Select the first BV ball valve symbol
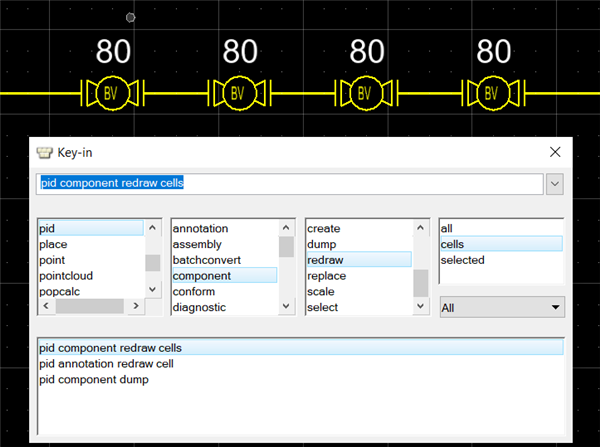600x447 pixels. pos(112,93)
